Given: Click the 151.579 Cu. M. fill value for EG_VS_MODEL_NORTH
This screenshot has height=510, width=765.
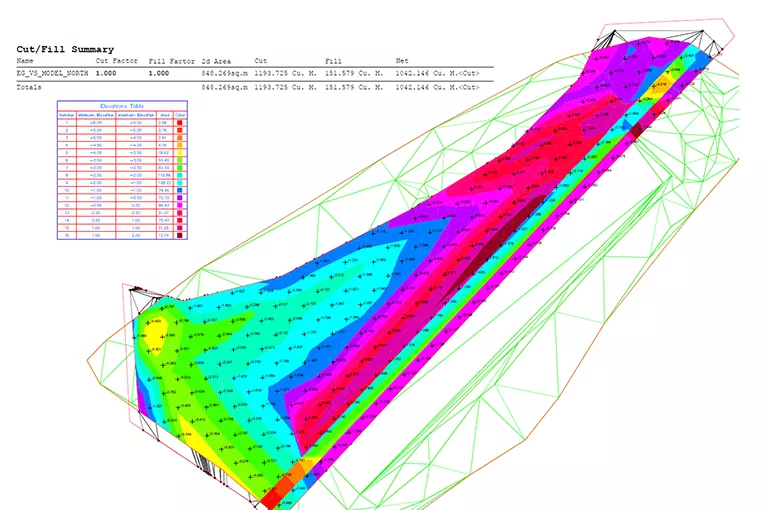Looking at the screenshot, I should tap(353, 73).
